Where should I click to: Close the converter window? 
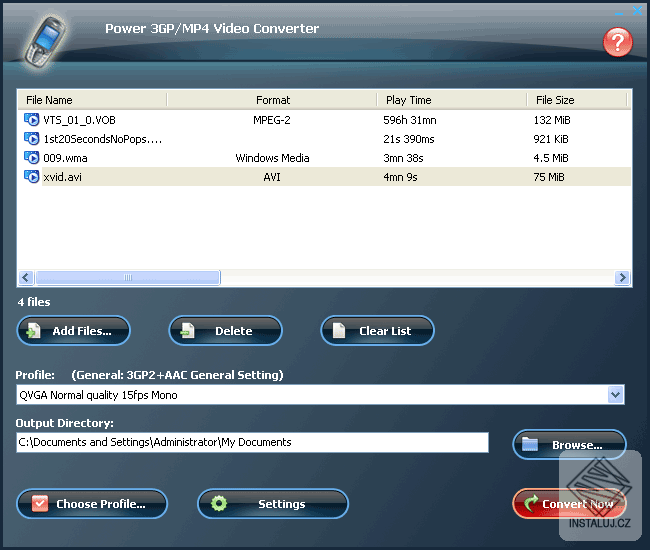tap(637, 11)
